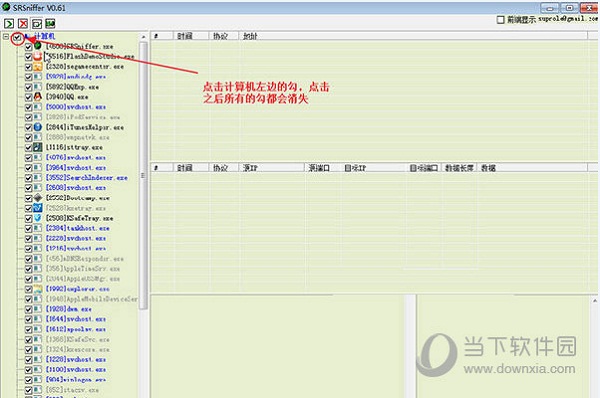The image size is (600, 398).
Task: Click the diamond icon beside [2552]Bootcamp.exe
Action: tap(38, 198)
